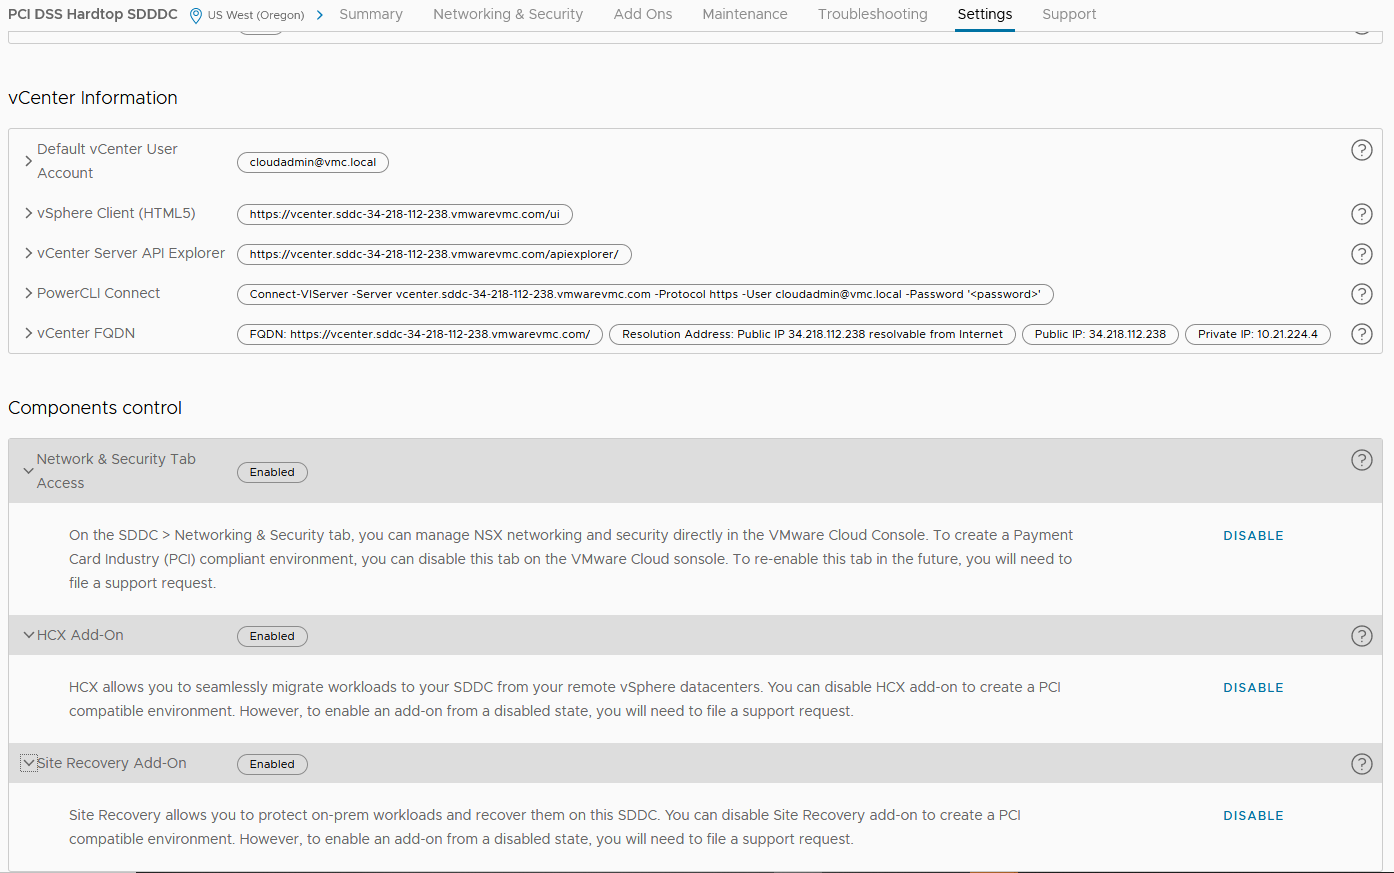Expand vCenter FQDN row
This screenshot has height=873, width=1394.
(x=29, y=333)
